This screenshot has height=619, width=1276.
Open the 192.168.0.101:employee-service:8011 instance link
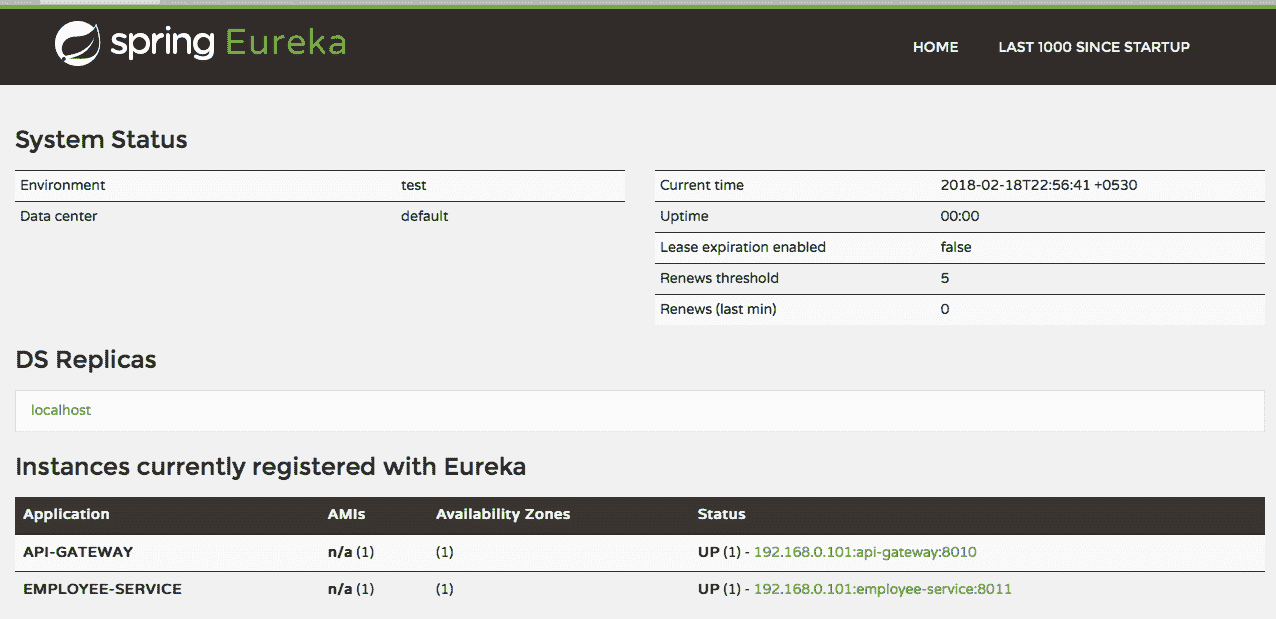(883, 589)
